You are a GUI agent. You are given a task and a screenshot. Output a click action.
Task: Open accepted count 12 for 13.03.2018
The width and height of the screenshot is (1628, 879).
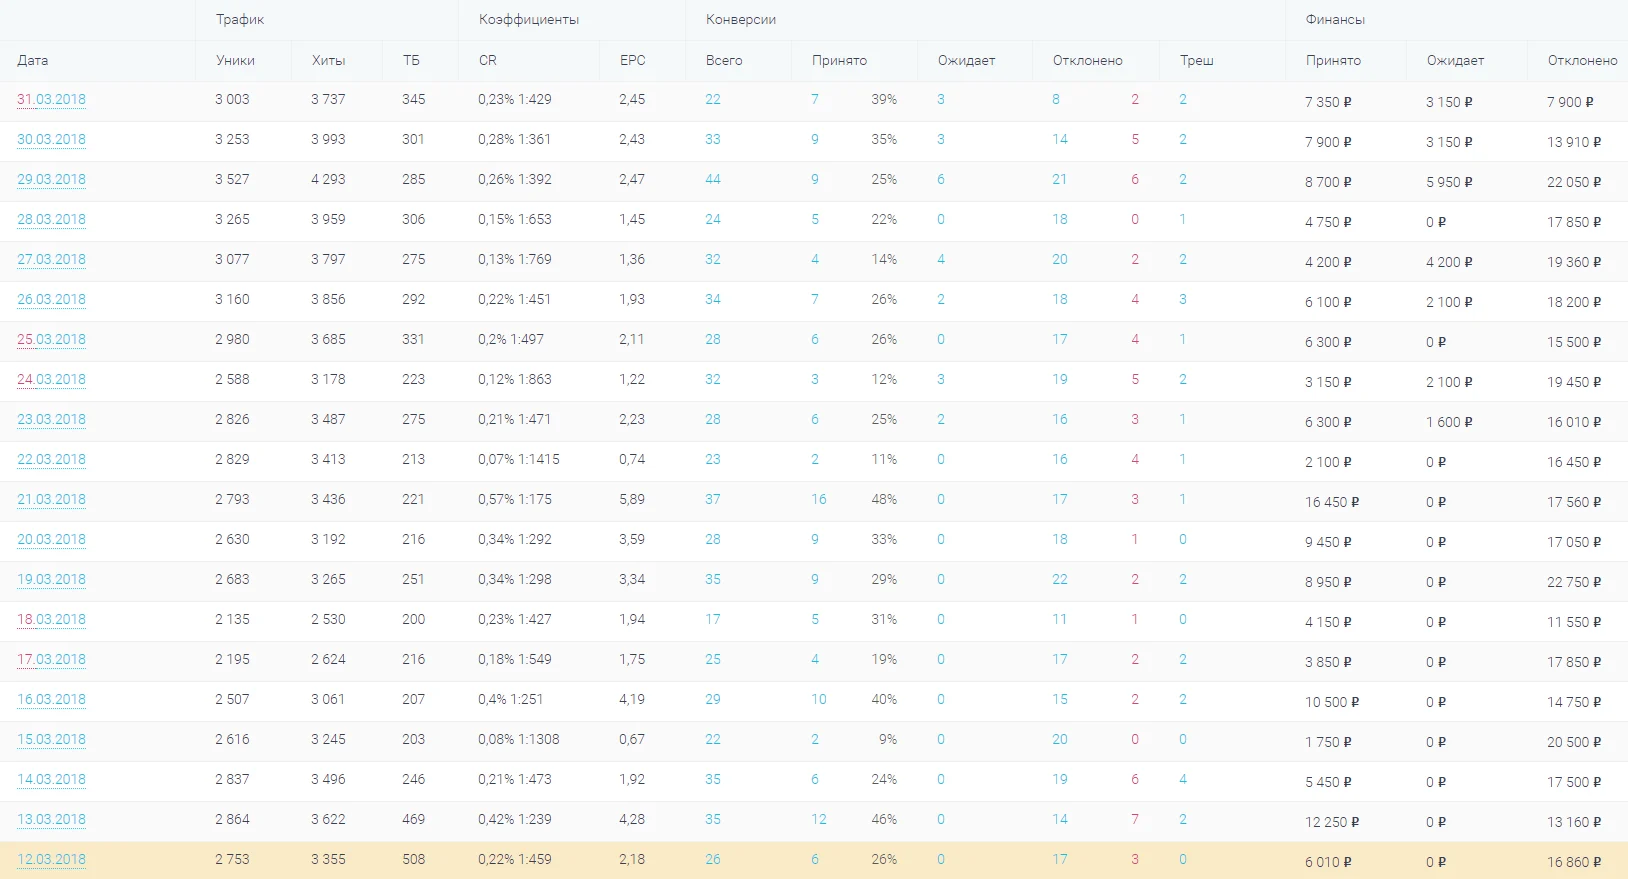(819, 820)
